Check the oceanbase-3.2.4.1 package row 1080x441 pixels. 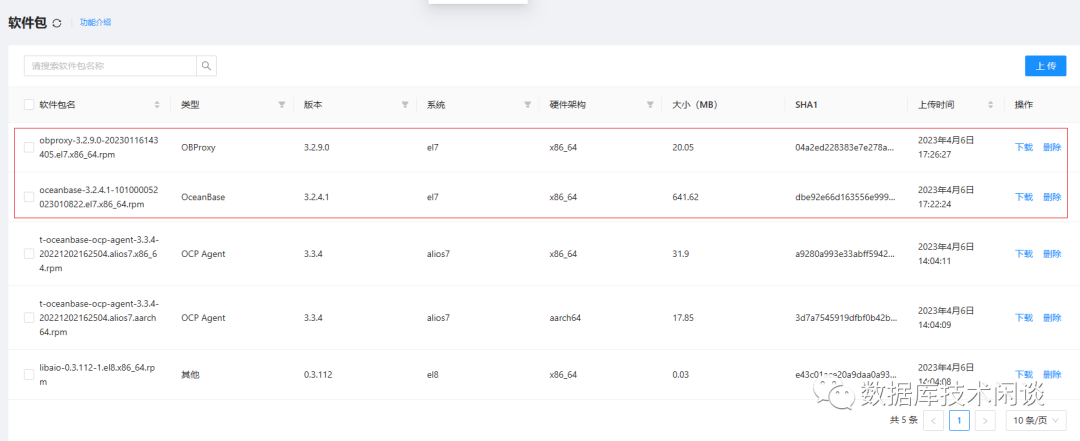pyautogui.click(x=29, y=197)
